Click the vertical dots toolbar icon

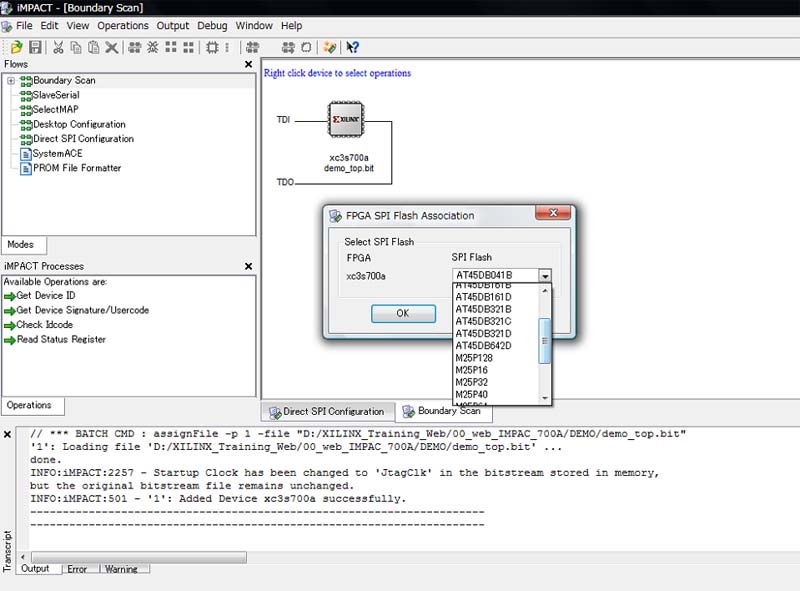(227, 47)
